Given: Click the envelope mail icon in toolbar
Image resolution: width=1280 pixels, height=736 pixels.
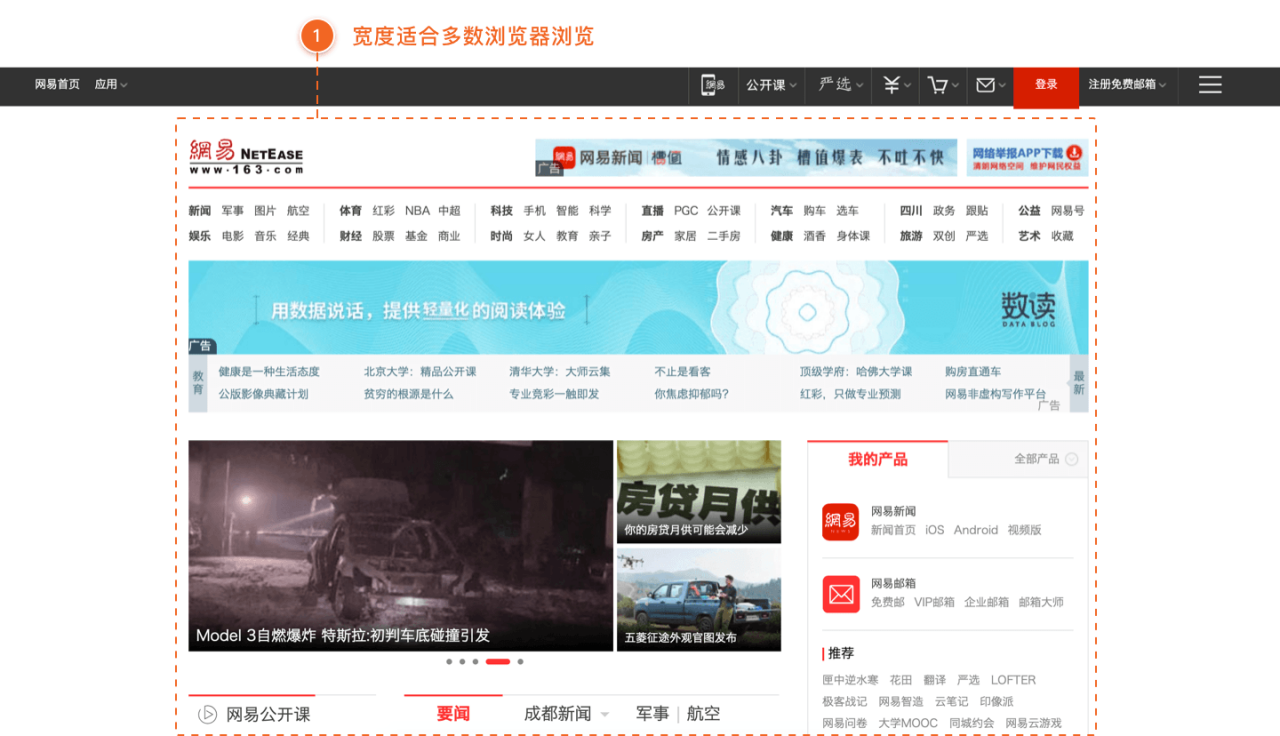Looking at the screenshot, I should (x=985, y=86).
